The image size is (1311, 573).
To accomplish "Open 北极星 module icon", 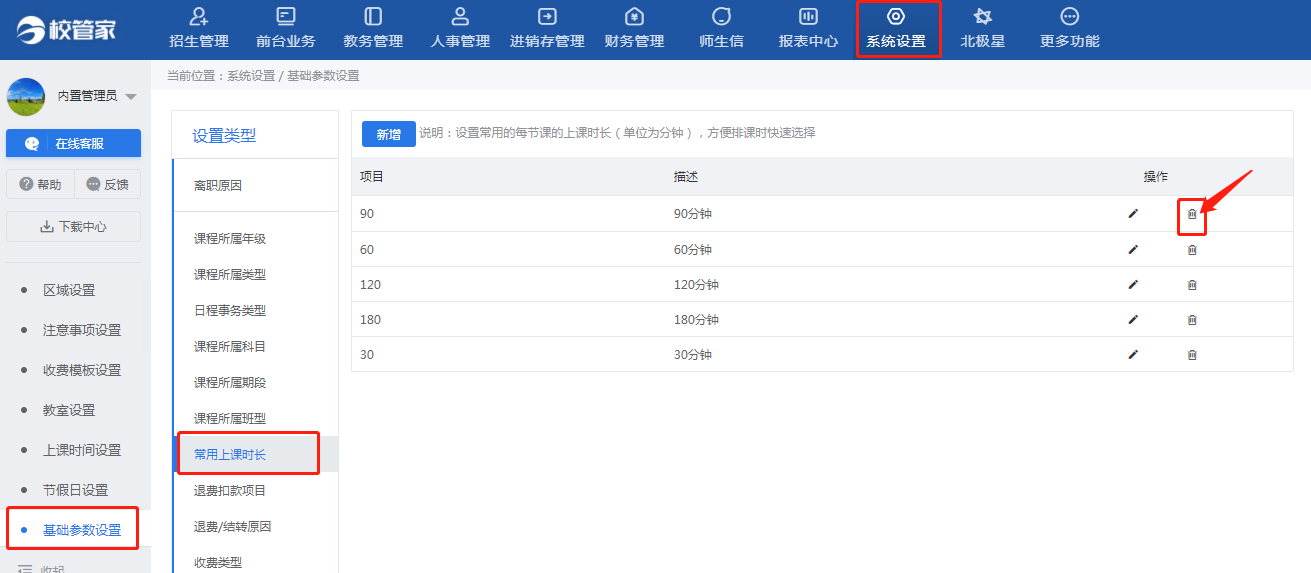I will [x=982, y=17].
